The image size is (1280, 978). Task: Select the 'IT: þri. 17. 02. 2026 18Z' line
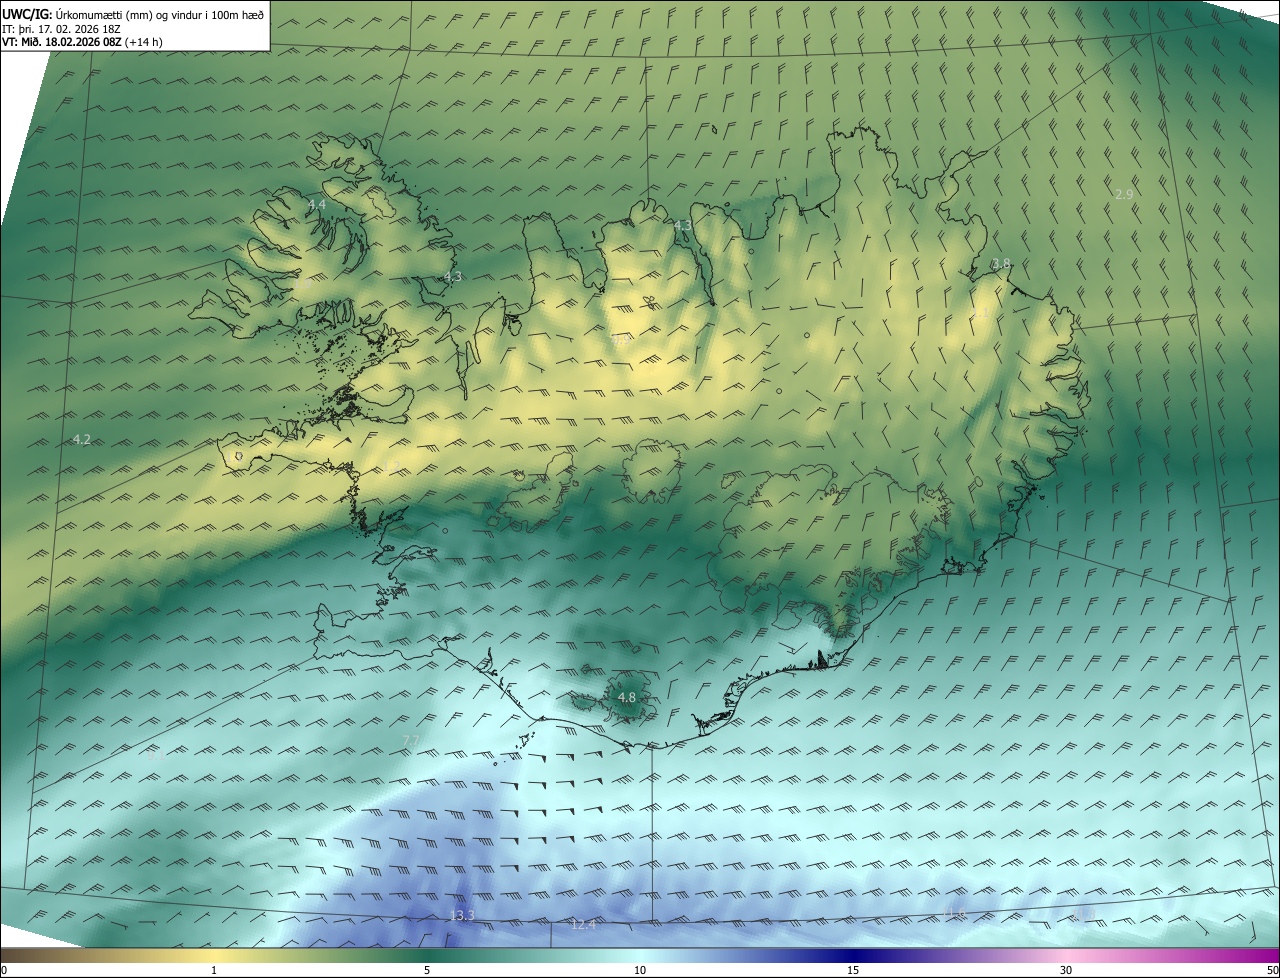click(62, 28)
